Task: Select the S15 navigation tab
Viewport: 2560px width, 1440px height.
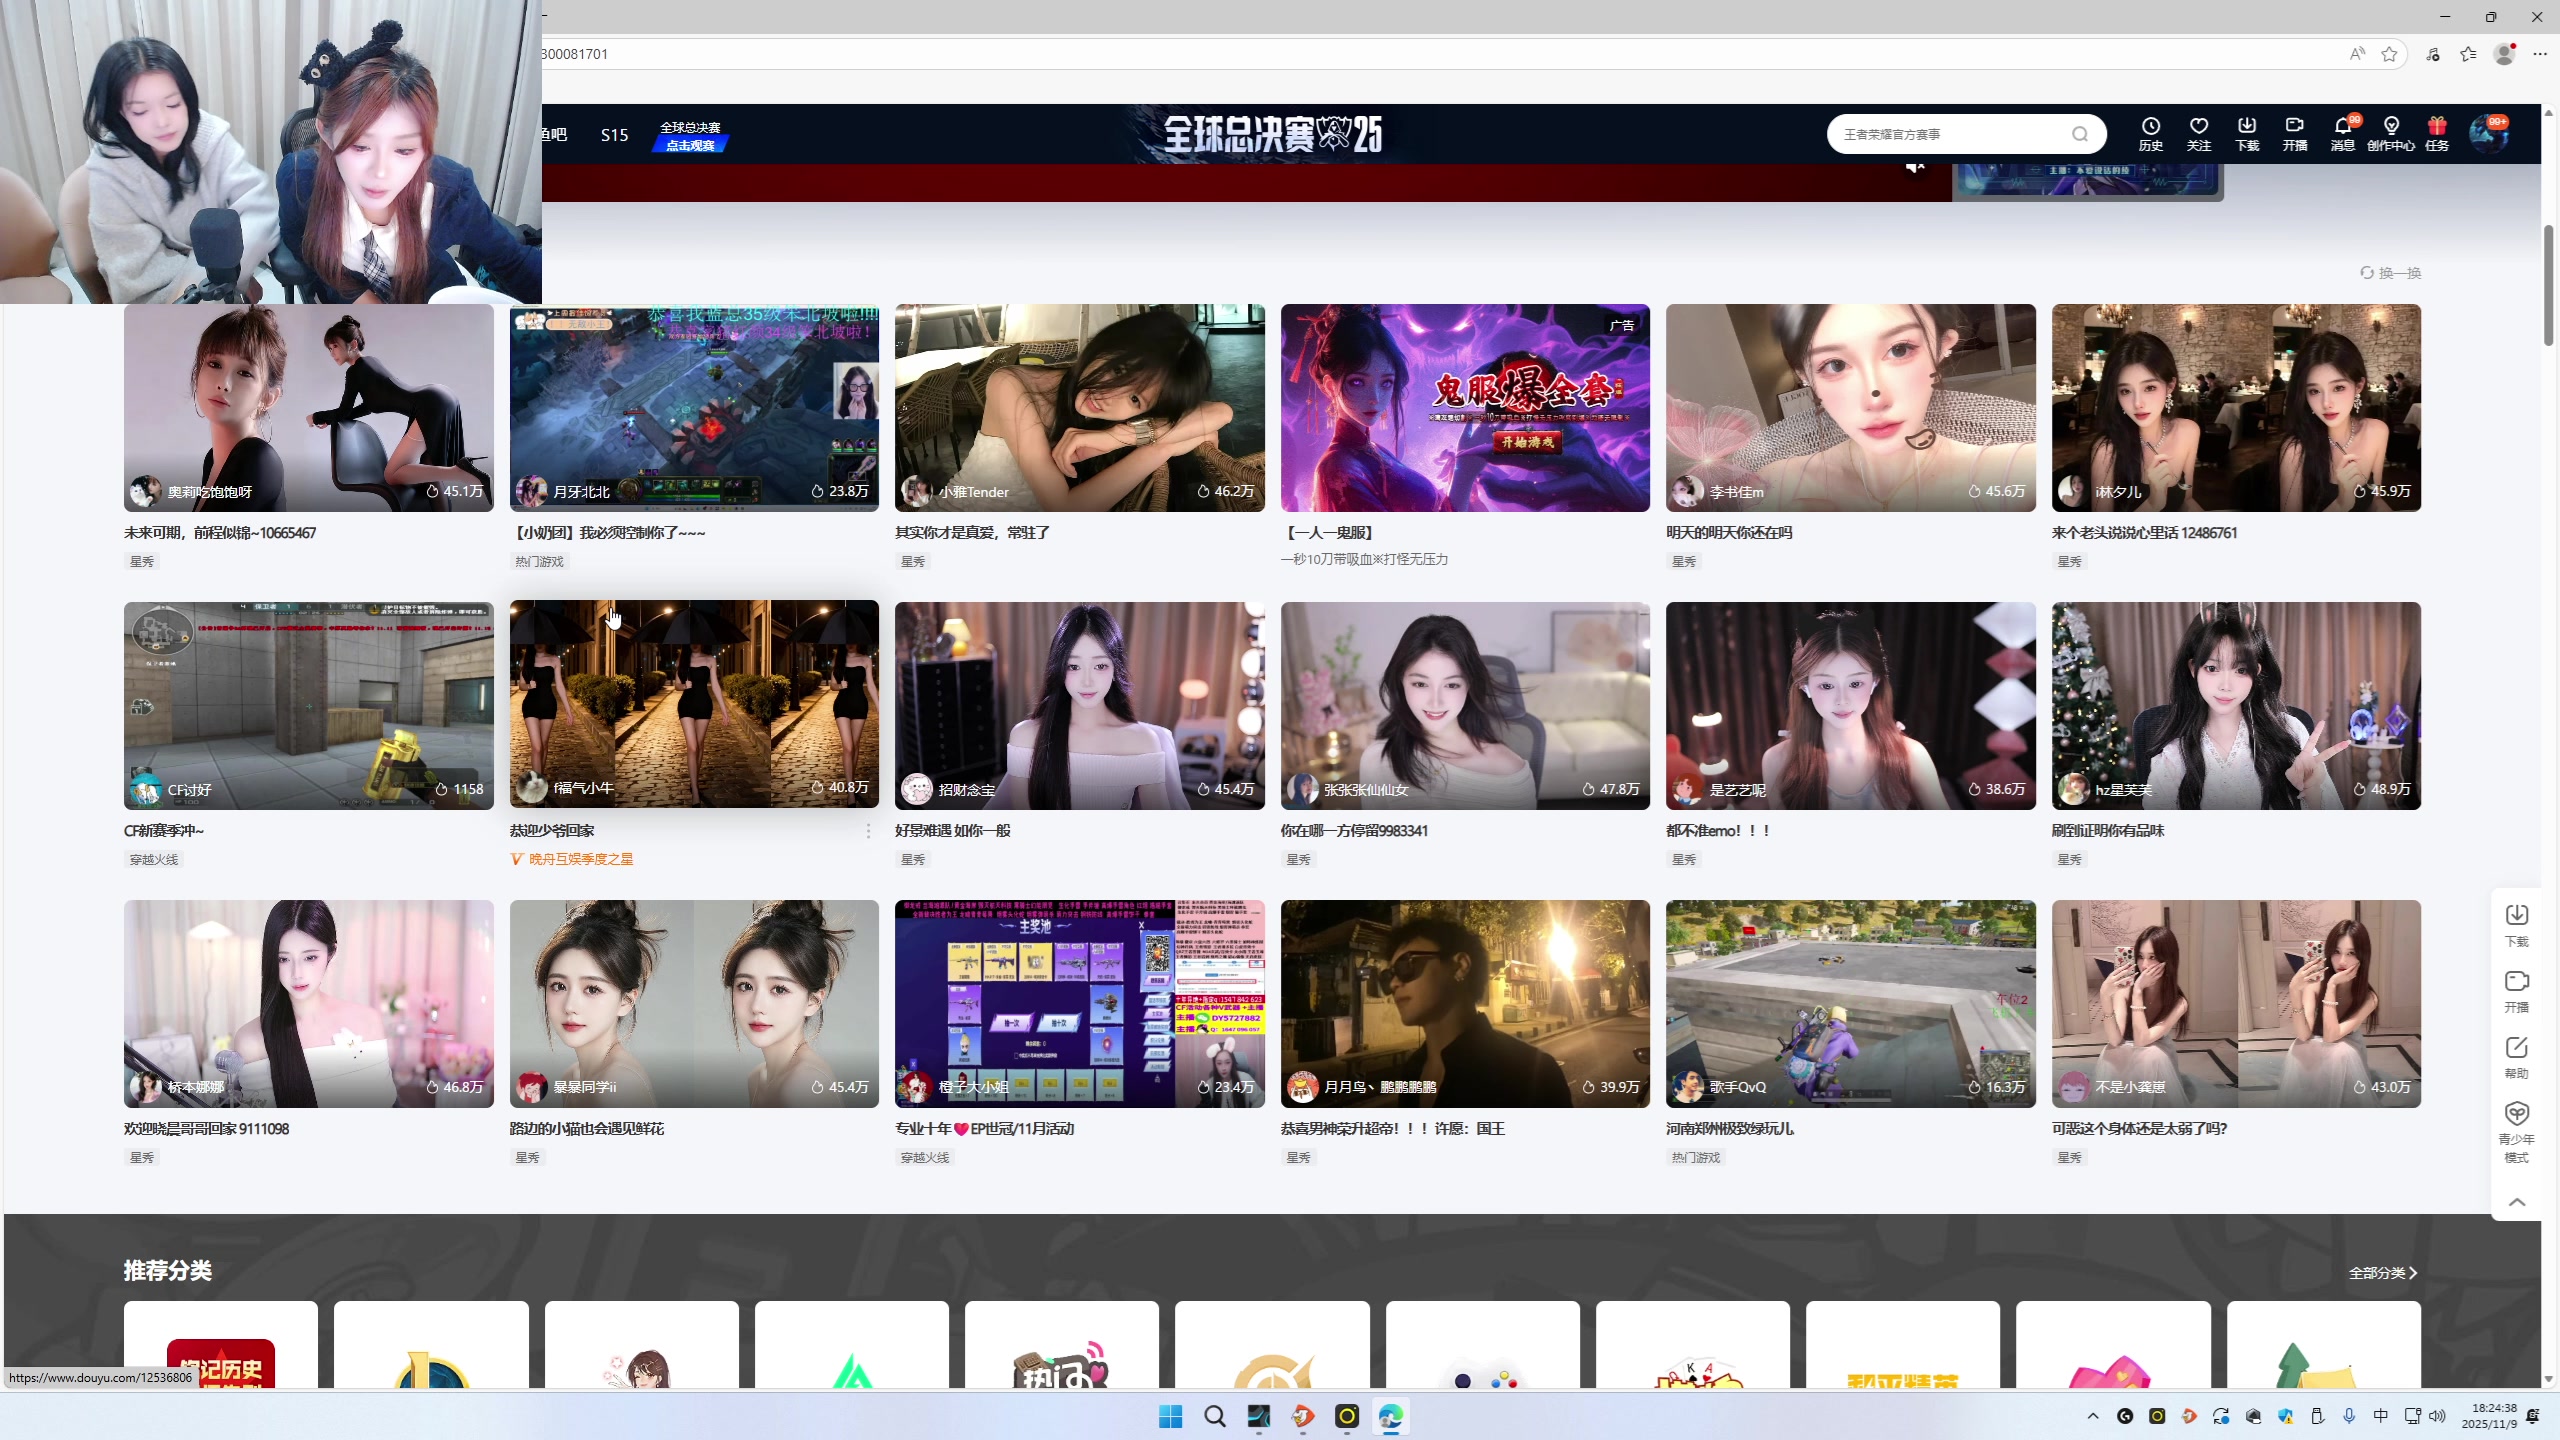Action: coord(614,135)
